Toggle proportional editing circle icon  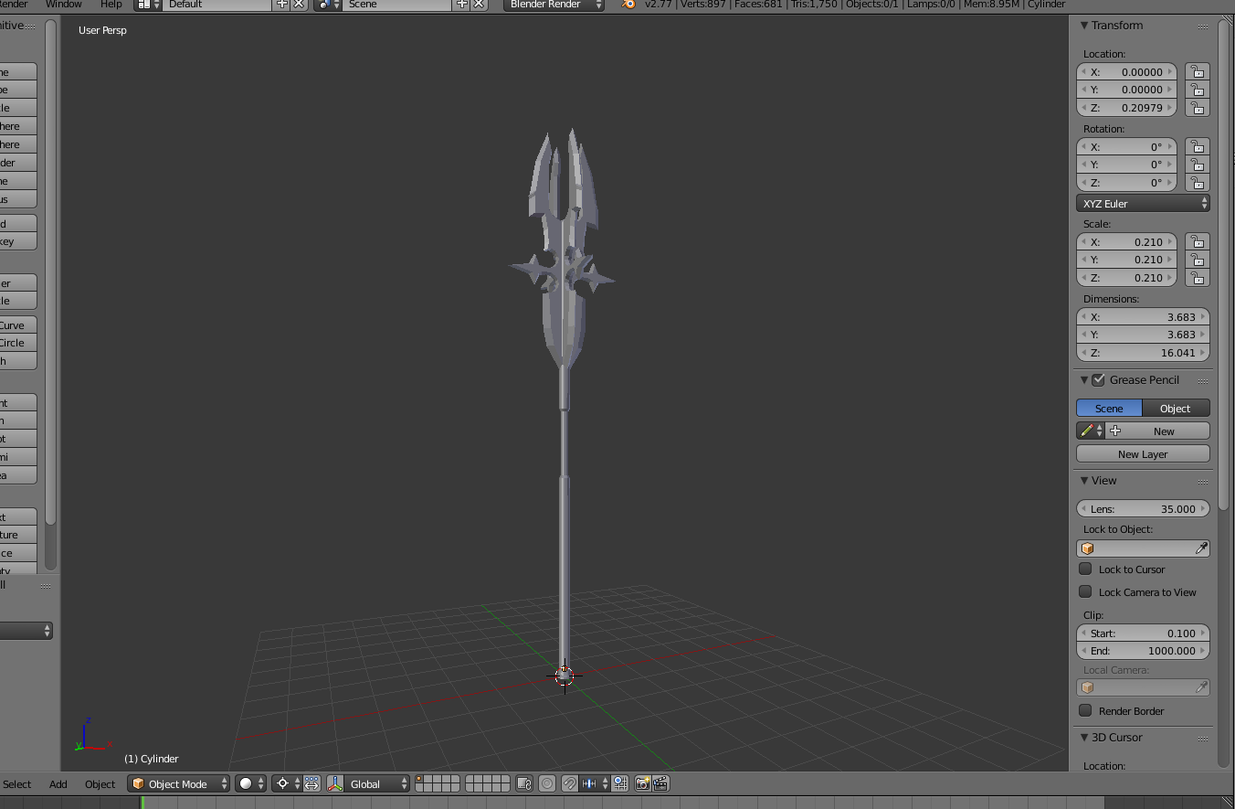(x=547, y=784)
